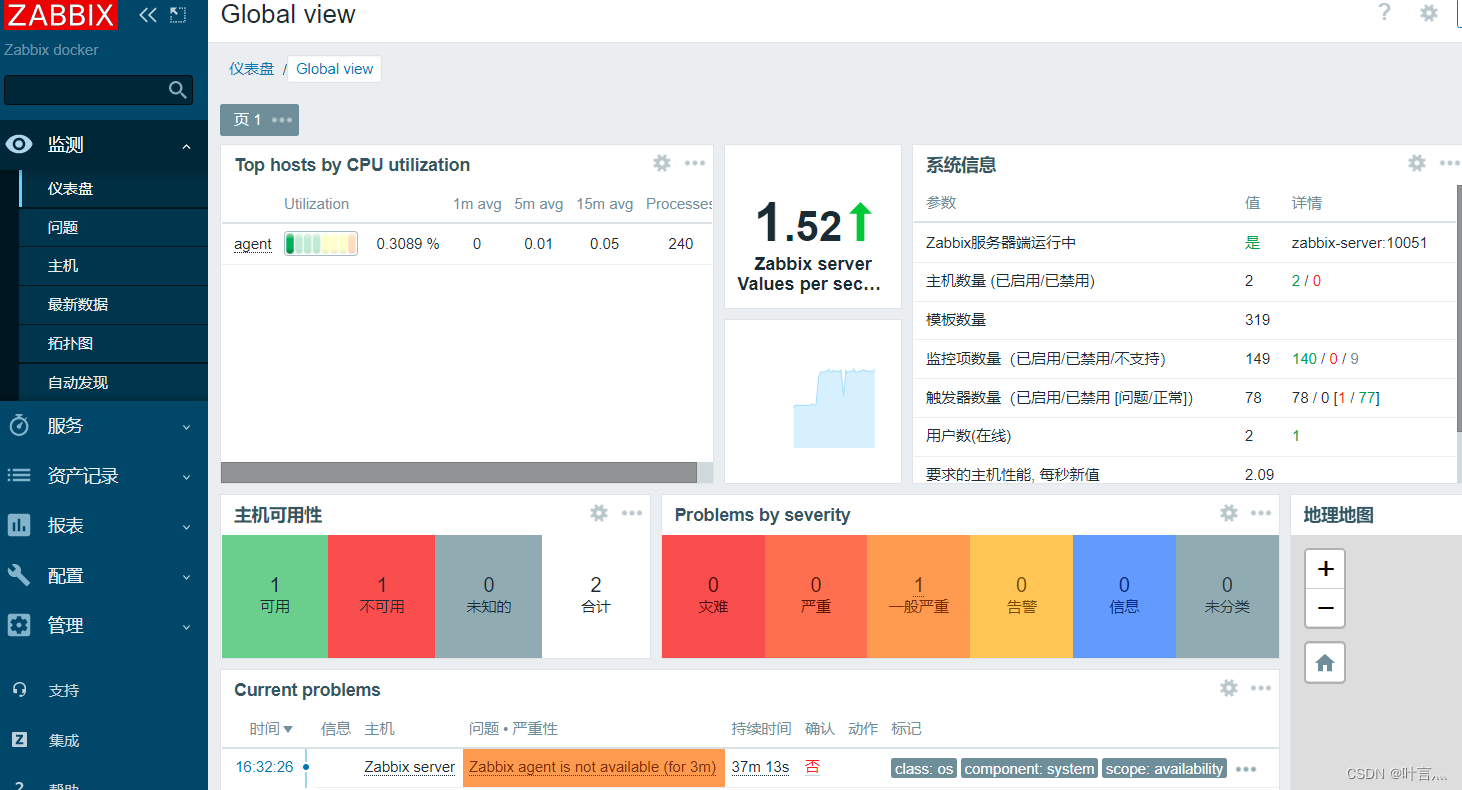This screenshot has height=790, width=1462.
Task: Click the Configuration wrench icon
Action: click(x=19, y=575)
